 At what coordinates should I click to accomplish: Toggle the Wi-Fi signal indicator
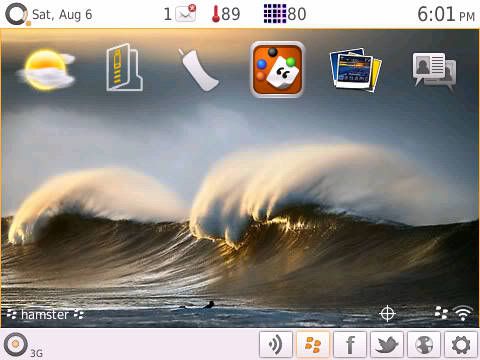coord(464,313)
